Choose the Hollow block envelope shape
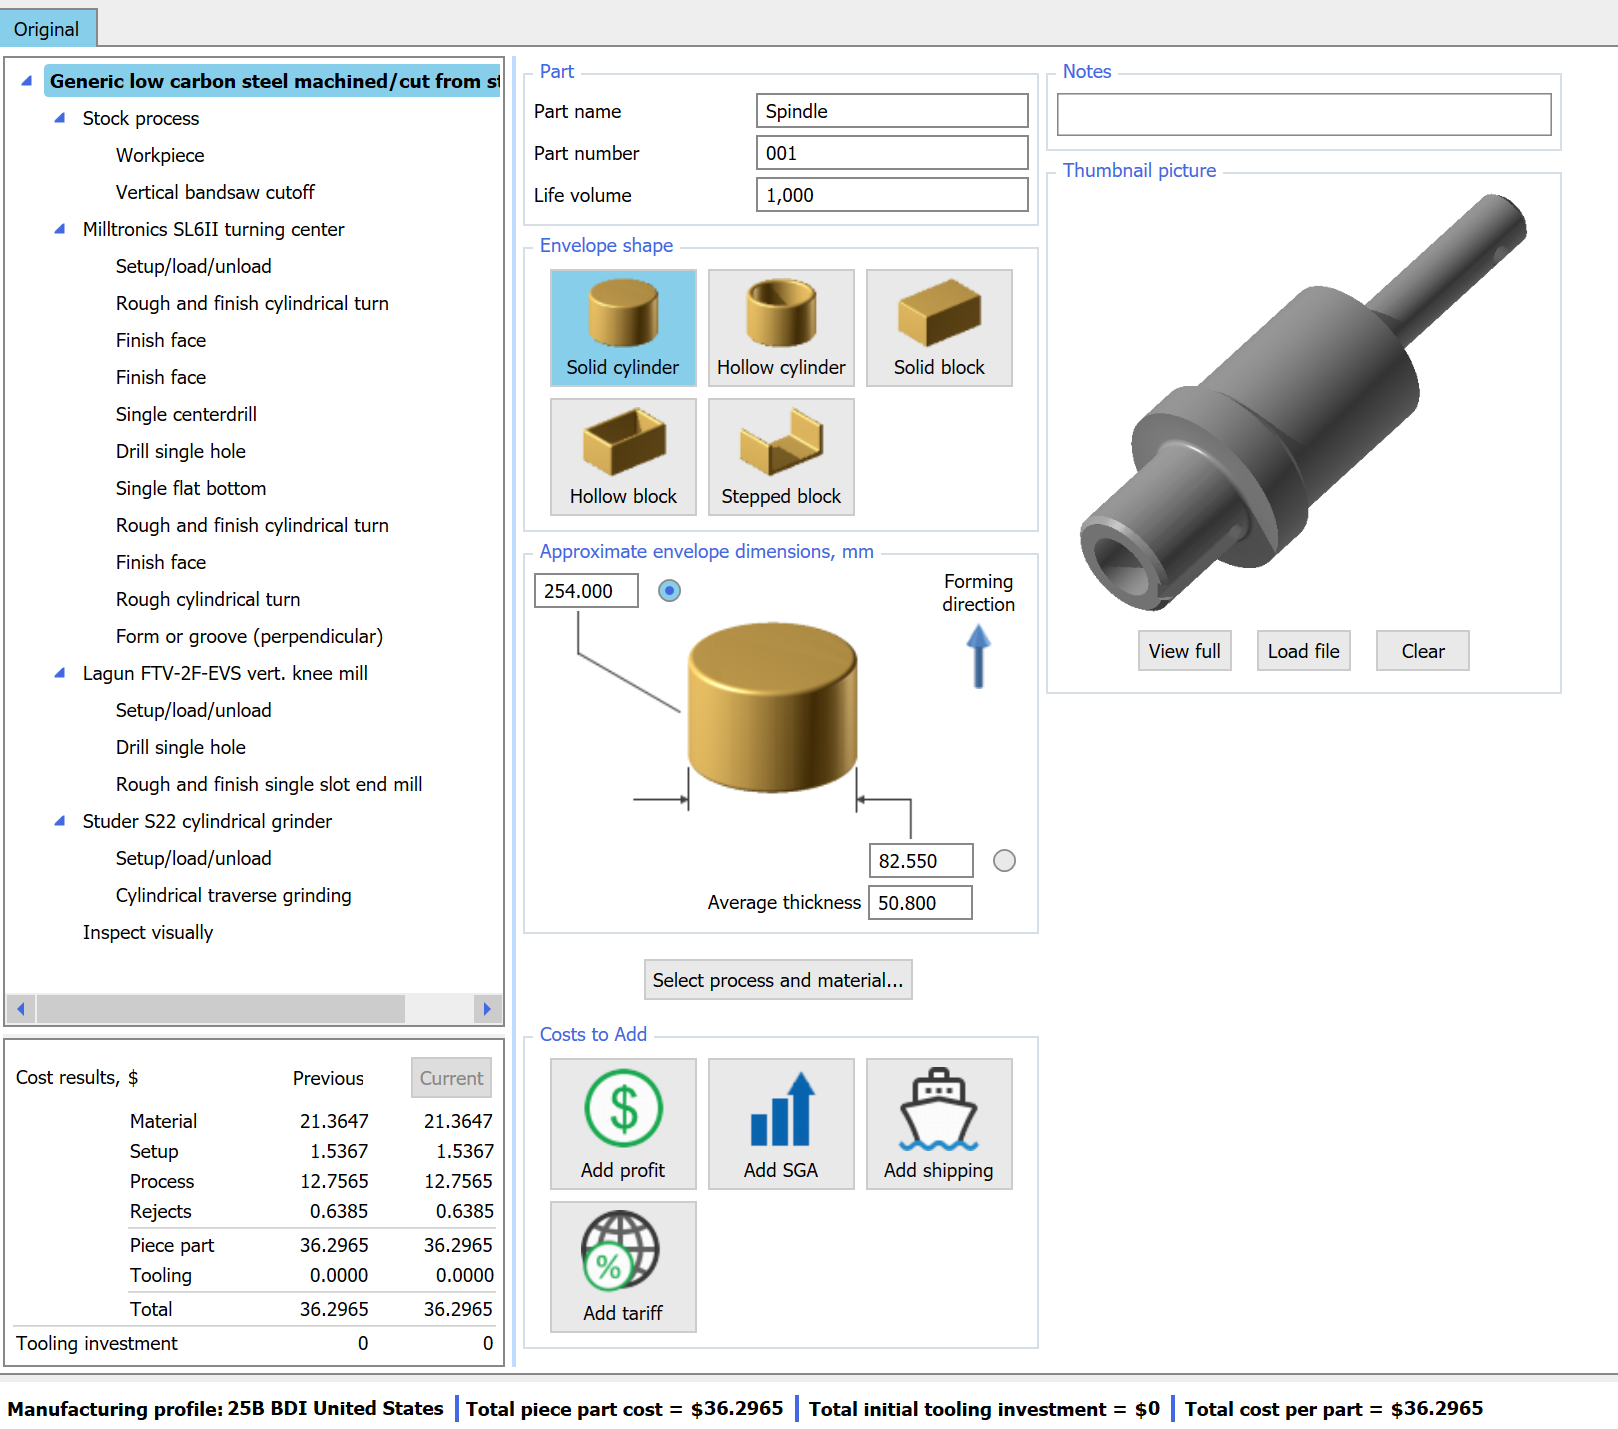The width and height of the screenshot is (1618, 1429). point(622,455)
